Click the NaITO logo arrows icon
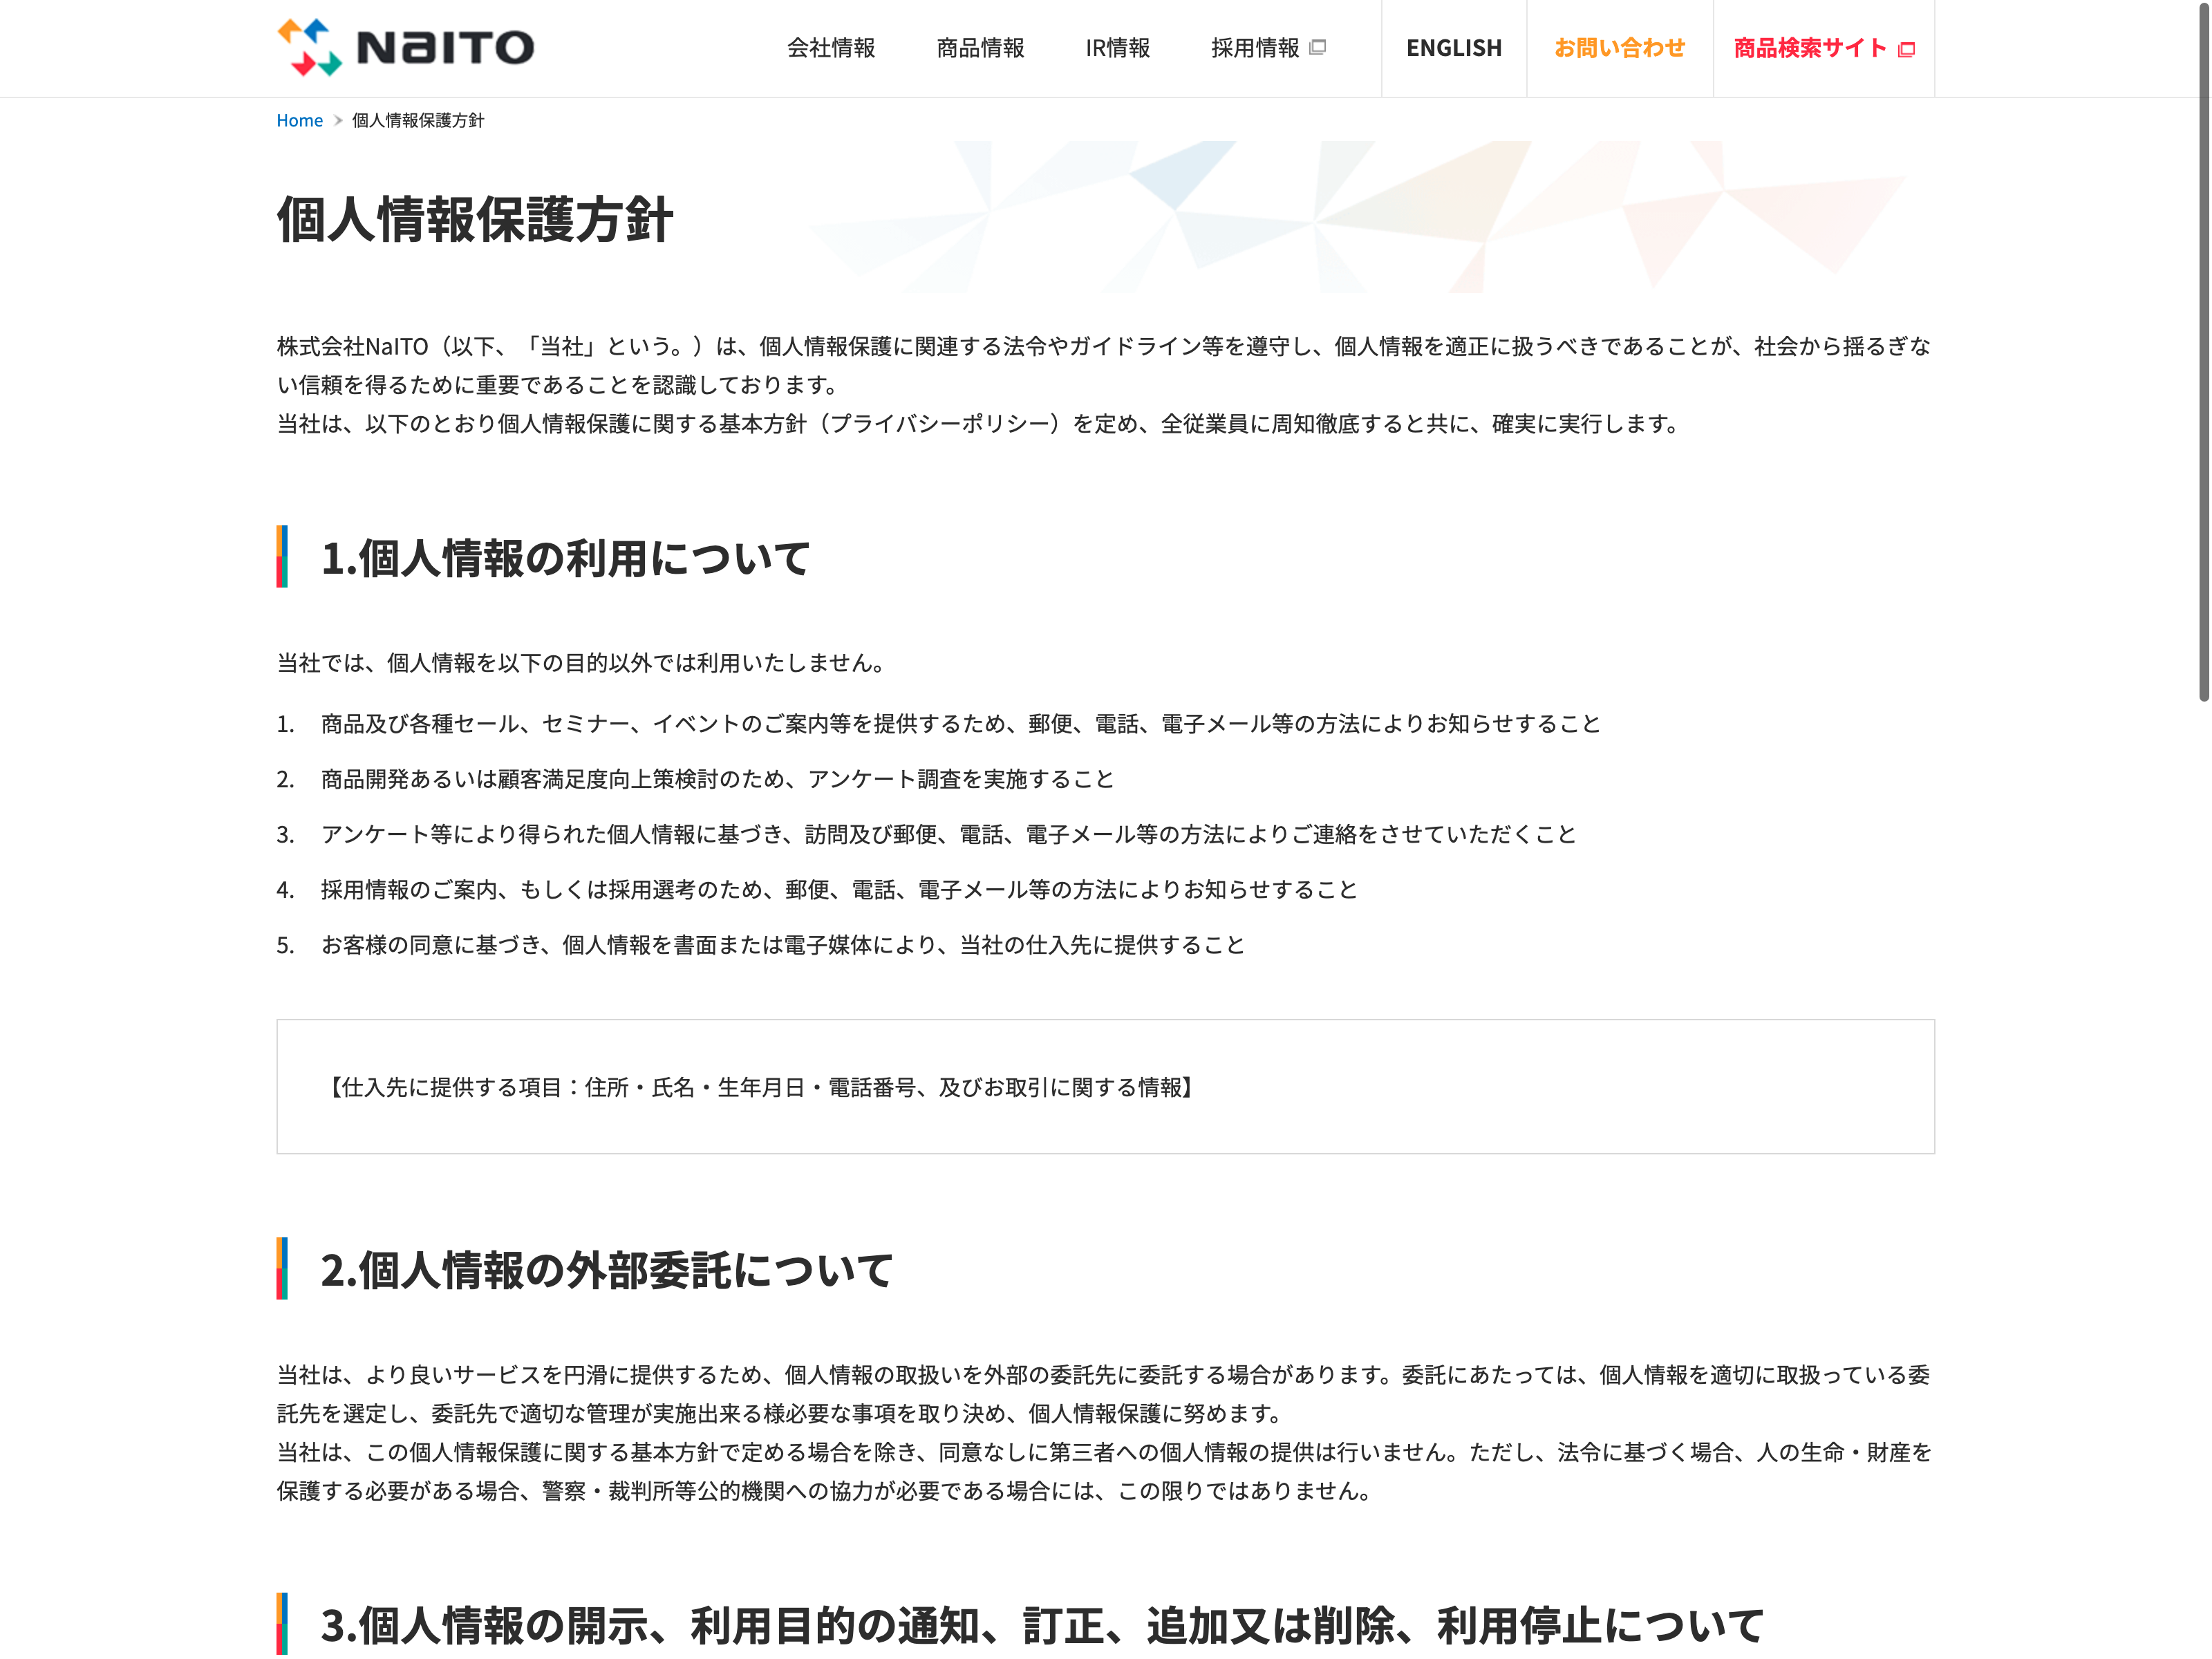Viewport: 2212px width, 1659px height. [309, 47]
